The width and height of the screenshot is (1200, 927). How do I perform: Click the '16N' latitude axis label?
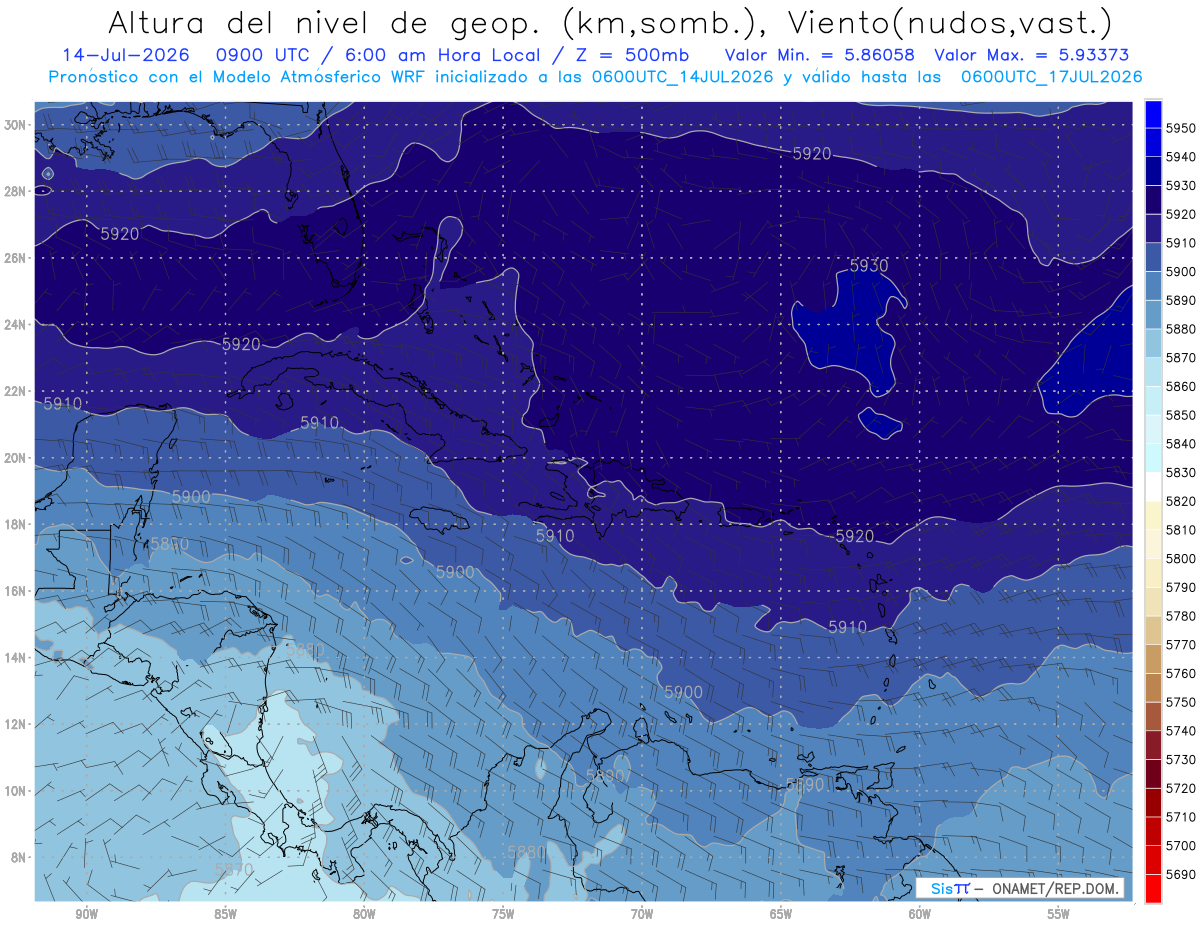15,590
